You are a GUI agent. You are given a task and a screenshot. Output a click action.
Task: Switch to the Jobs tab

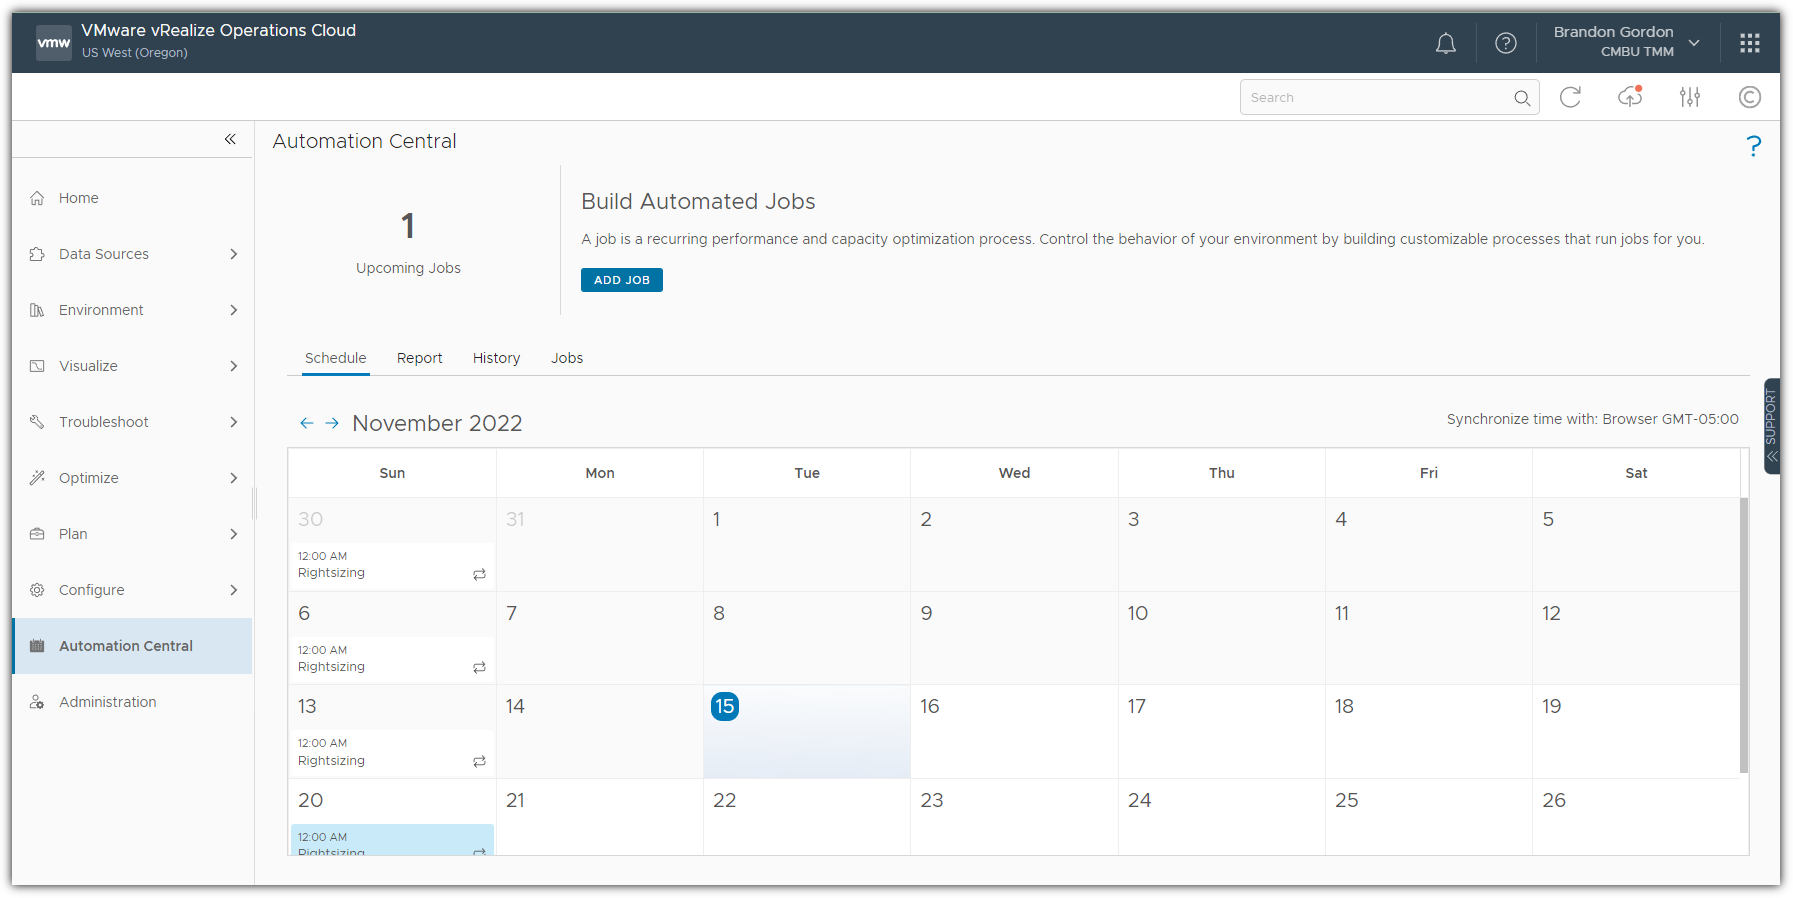567,358
